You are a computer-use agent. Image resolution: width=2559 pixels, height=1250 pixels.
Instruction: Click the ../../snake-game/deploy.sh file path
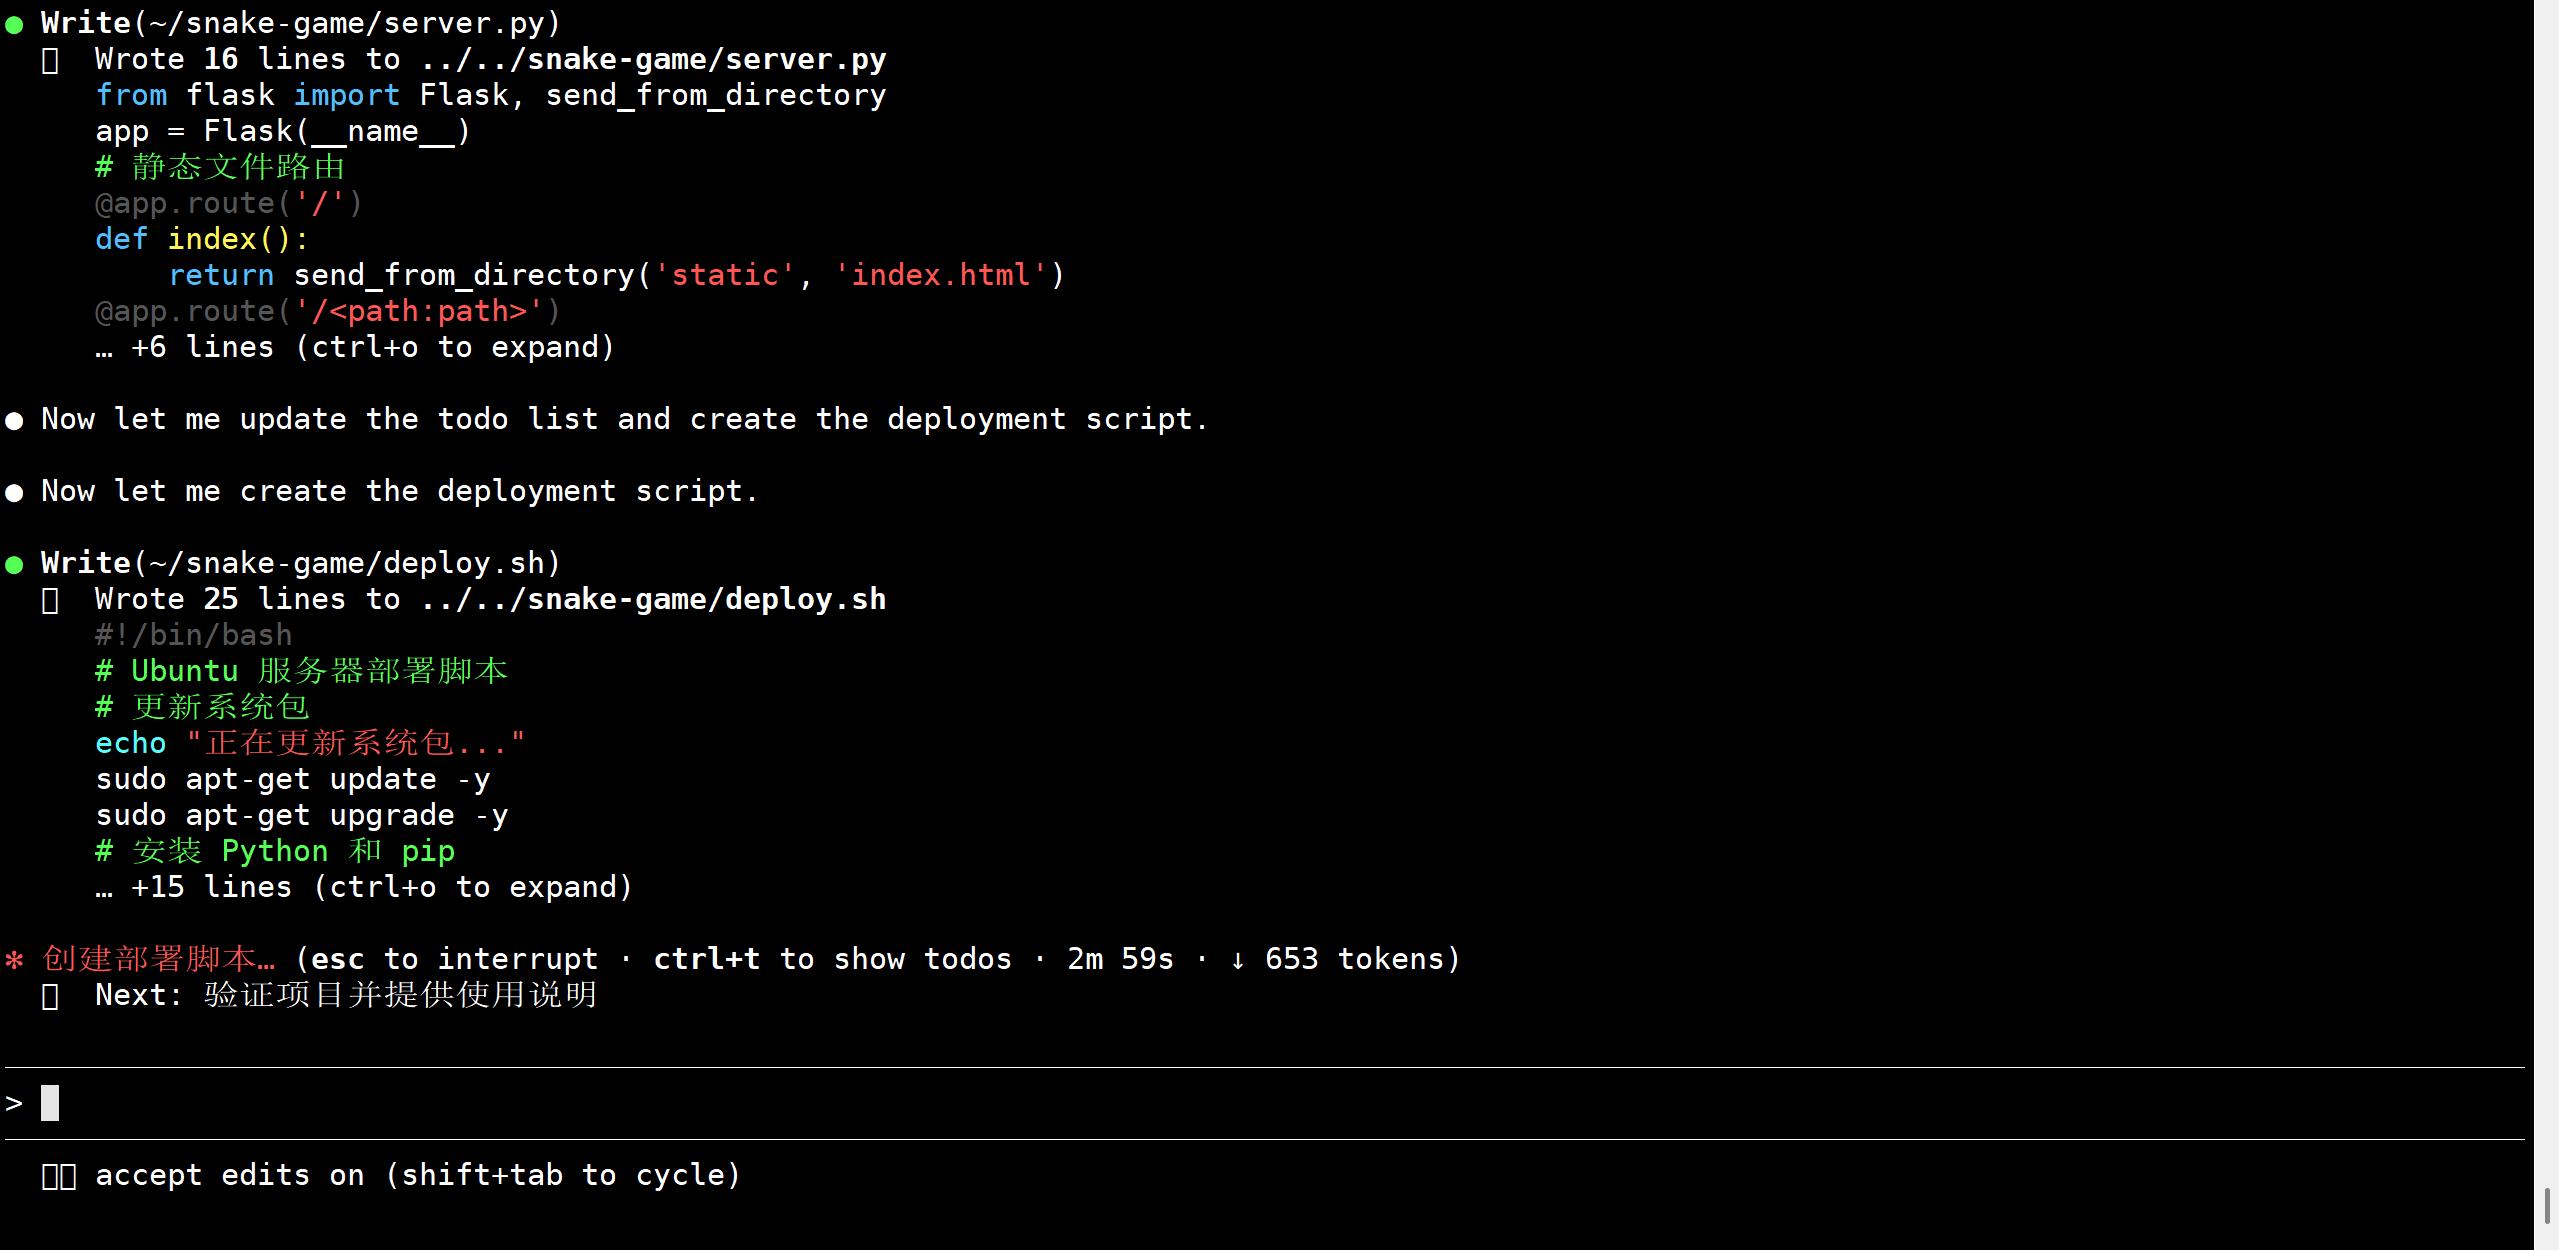[x=654, y=599]
